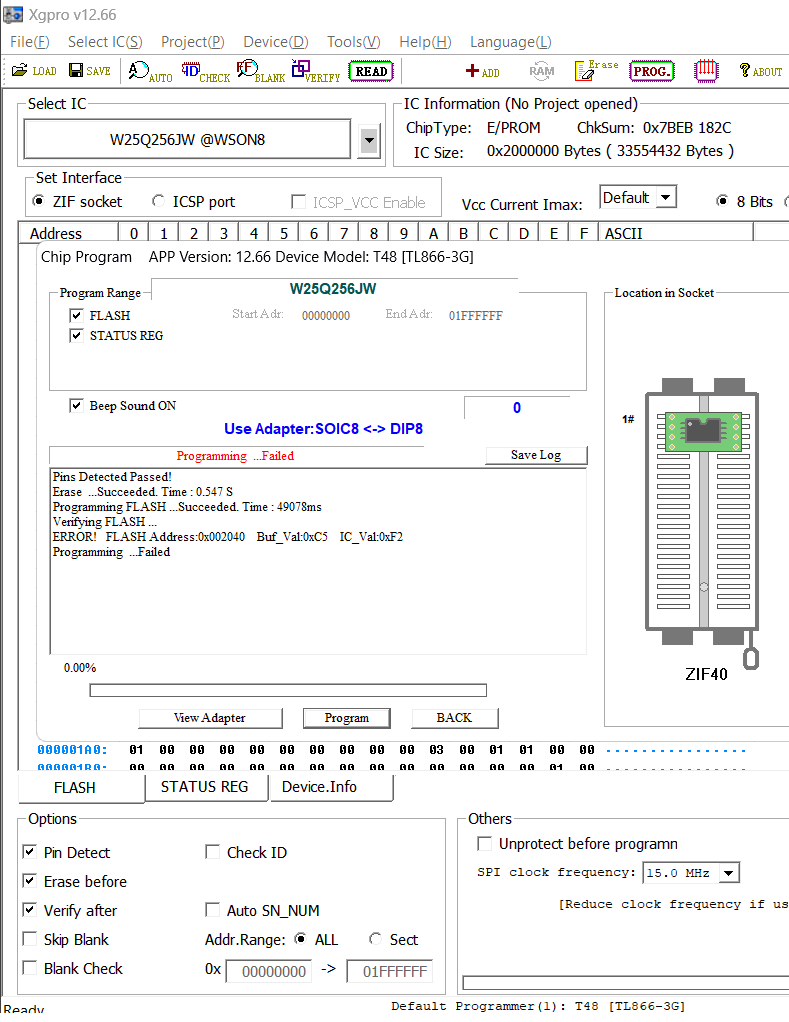The image size is (789, 1022).
Task: Open the Tools menu
Action: point(354,42)
